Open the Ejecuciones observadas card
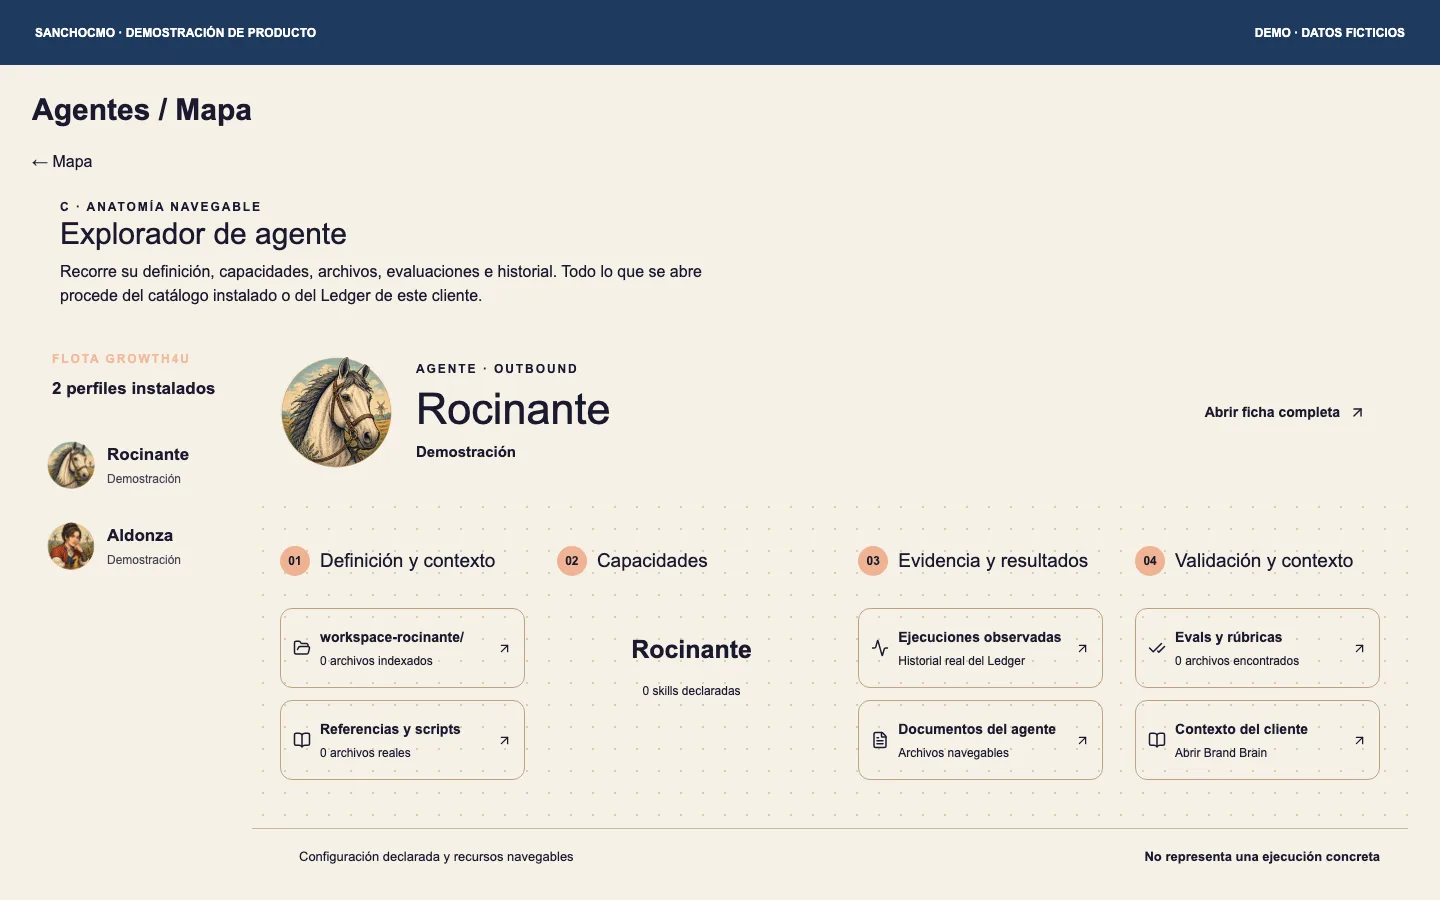 (980, 648)
